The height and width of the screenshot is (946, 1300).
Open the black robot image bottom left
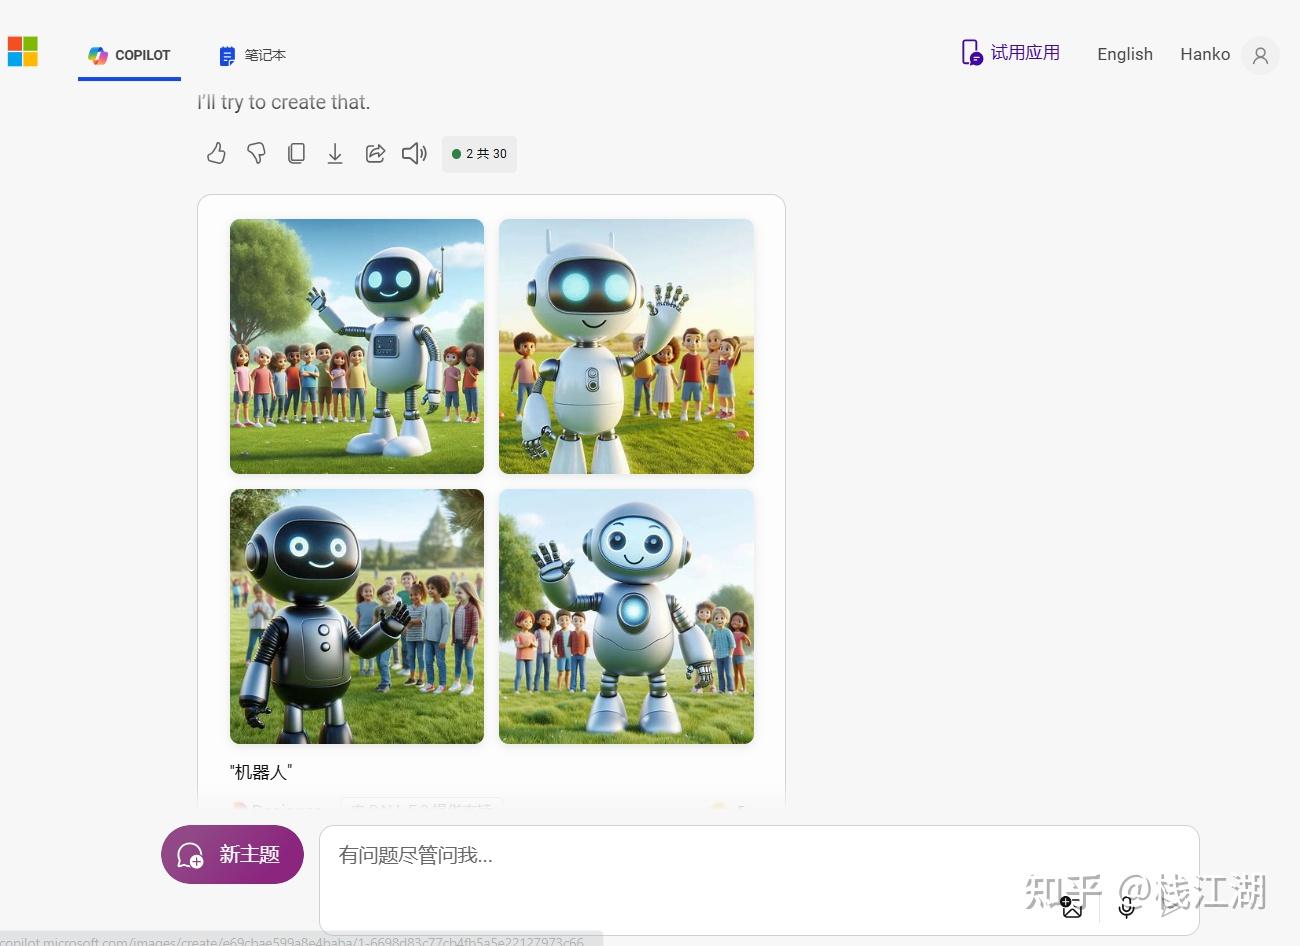tap(357, 616)
